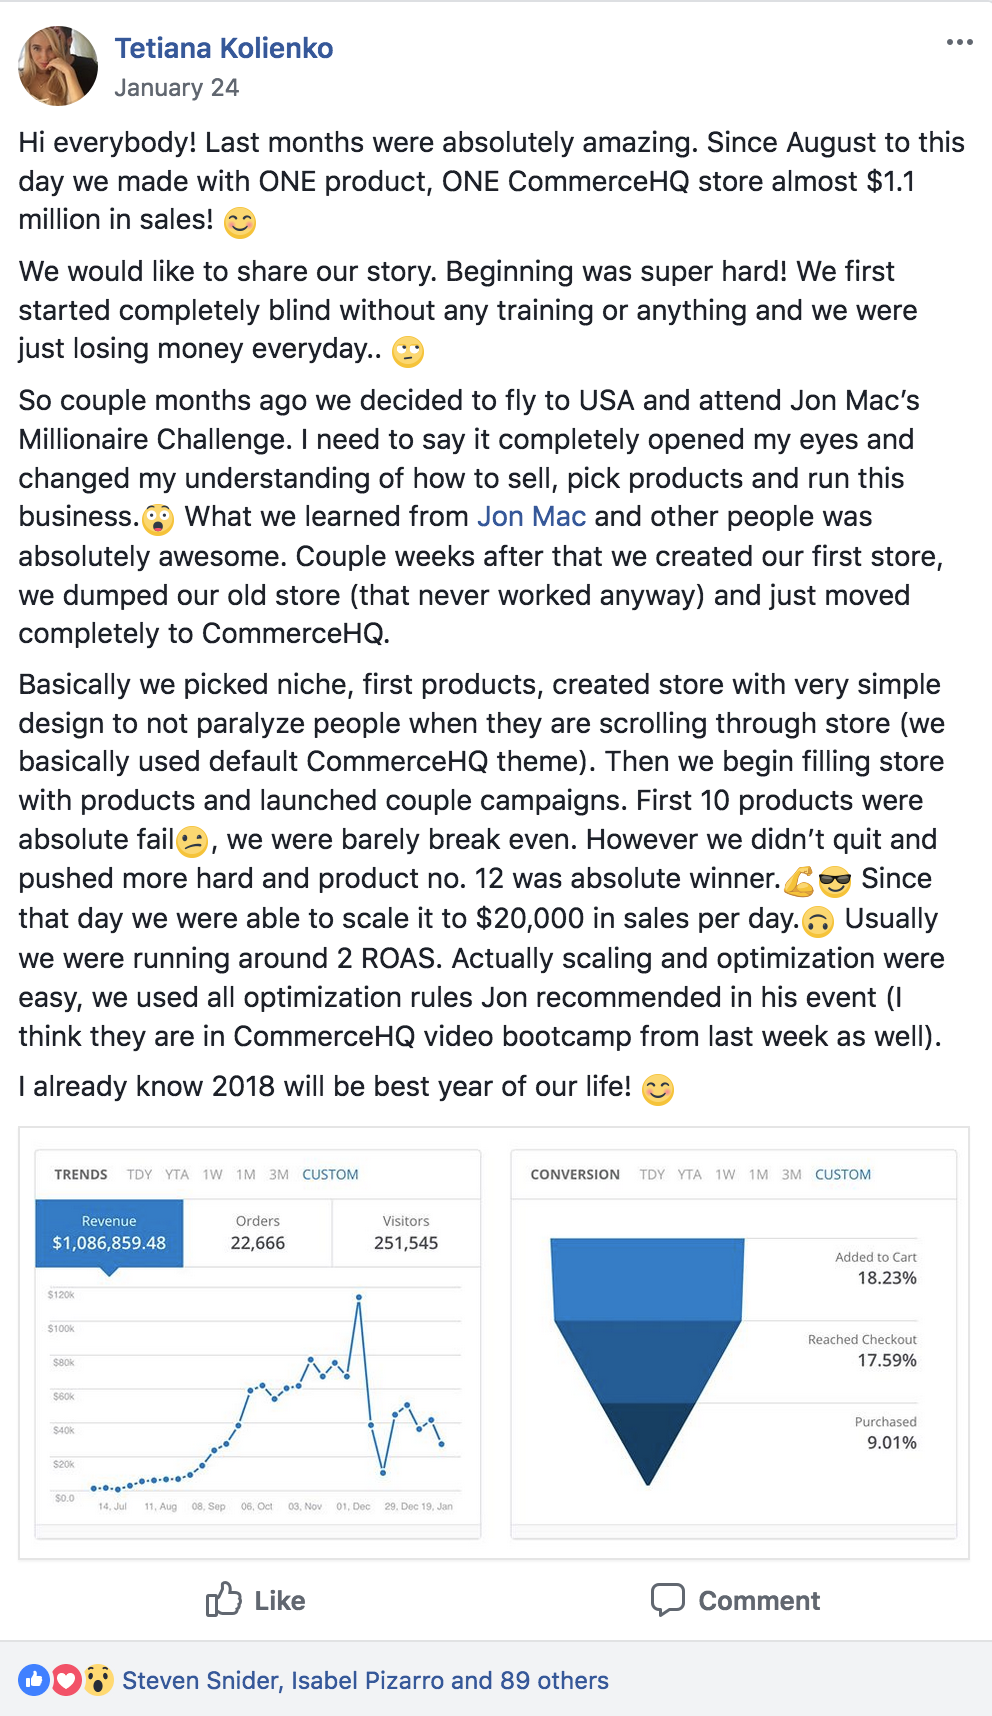Screen dimensions: 992x1716
Task: Click the January 24 post timestamp
Action: (177, 88)
